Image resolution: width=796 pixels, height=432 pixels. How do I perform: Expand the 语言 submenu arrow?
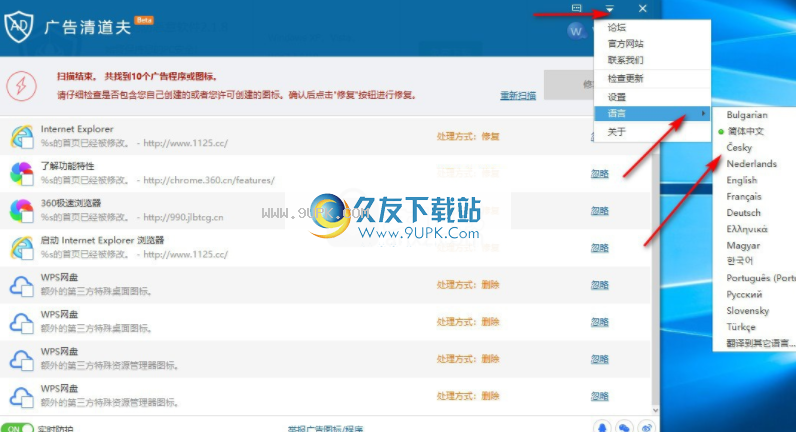coord(703,113)
